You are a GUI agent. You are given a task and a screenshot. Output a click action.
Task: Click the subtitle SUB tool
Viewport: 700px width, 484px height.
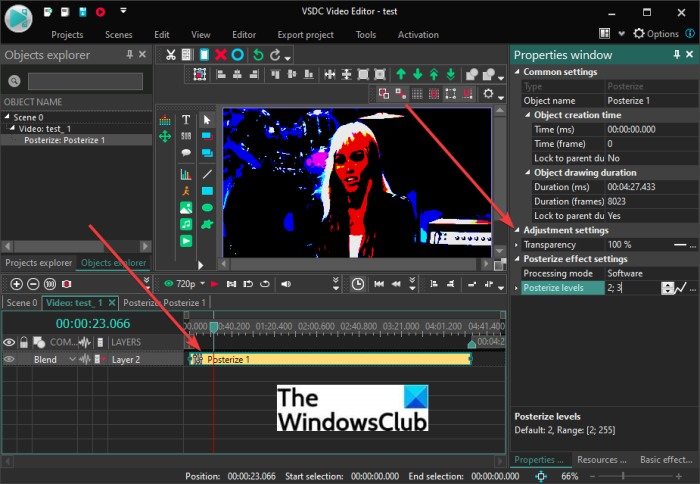click(186, 137)
